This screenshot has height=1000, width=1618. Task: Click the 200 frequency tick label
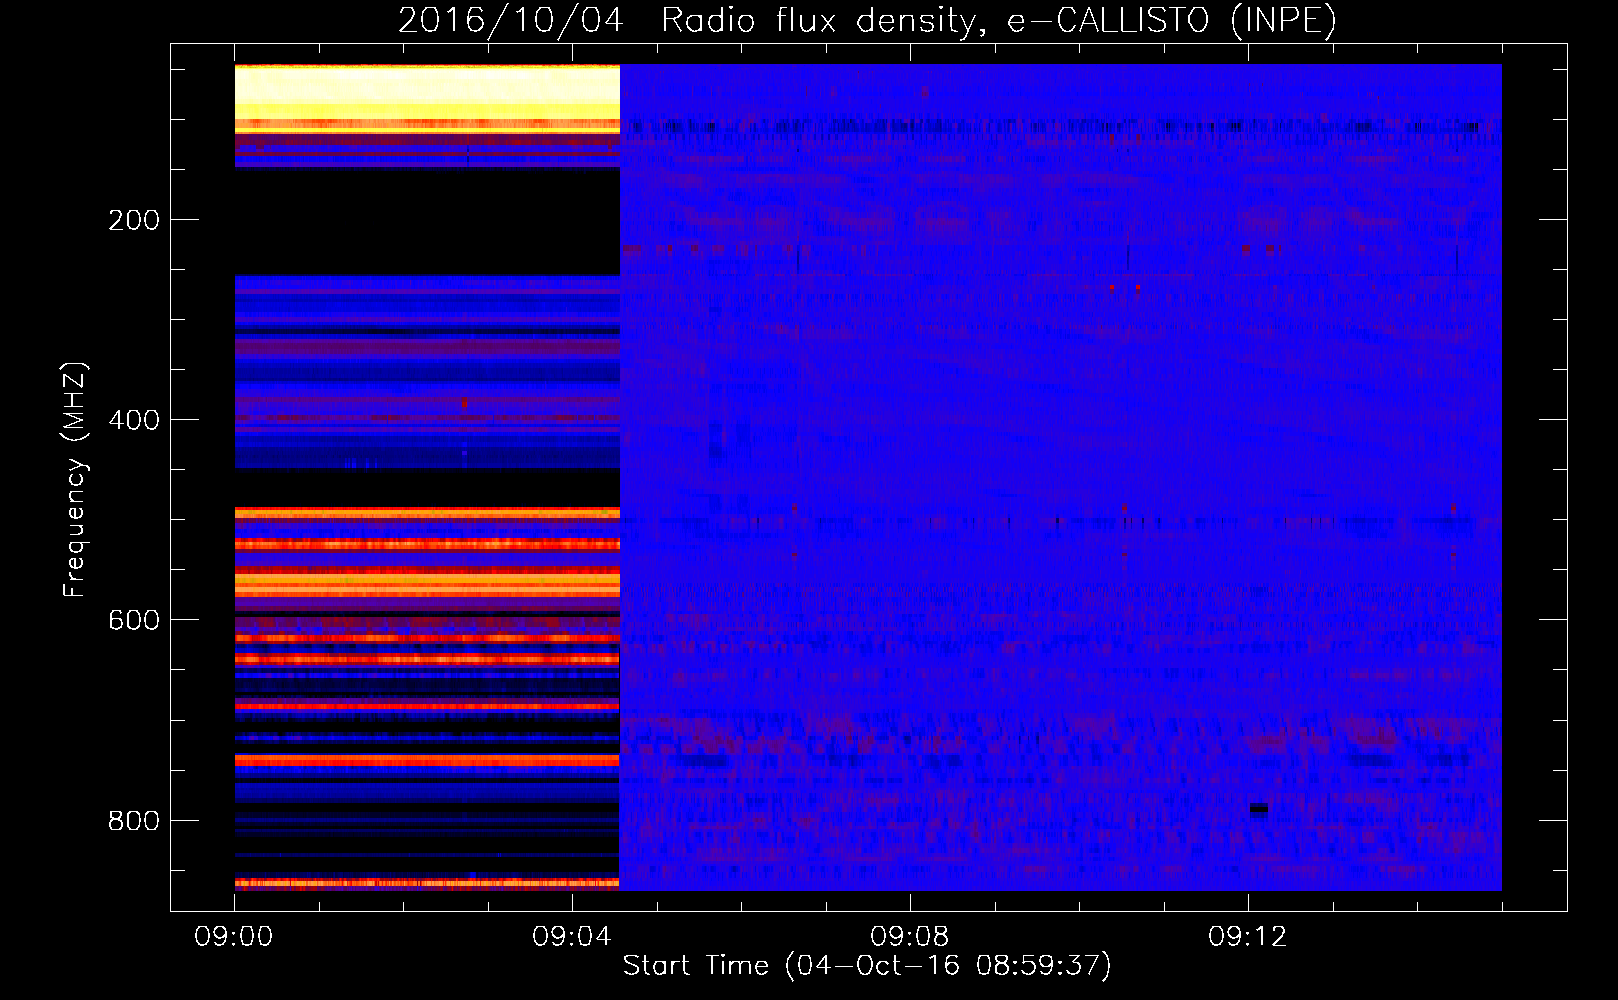coord(134,220)
